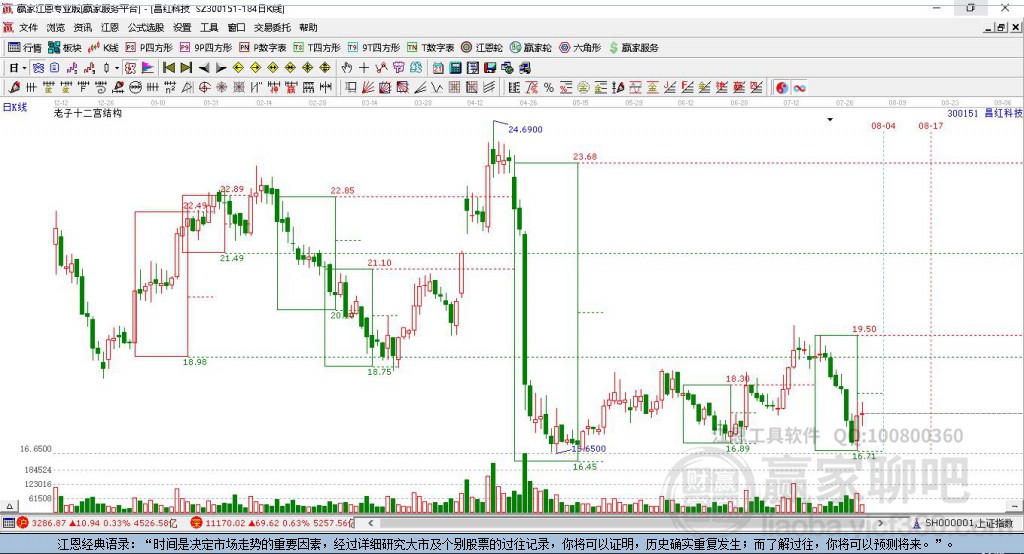Click the yellow diamond with four-way arrows
This screenshot has height=554, width=1024.
pos(325,68)
